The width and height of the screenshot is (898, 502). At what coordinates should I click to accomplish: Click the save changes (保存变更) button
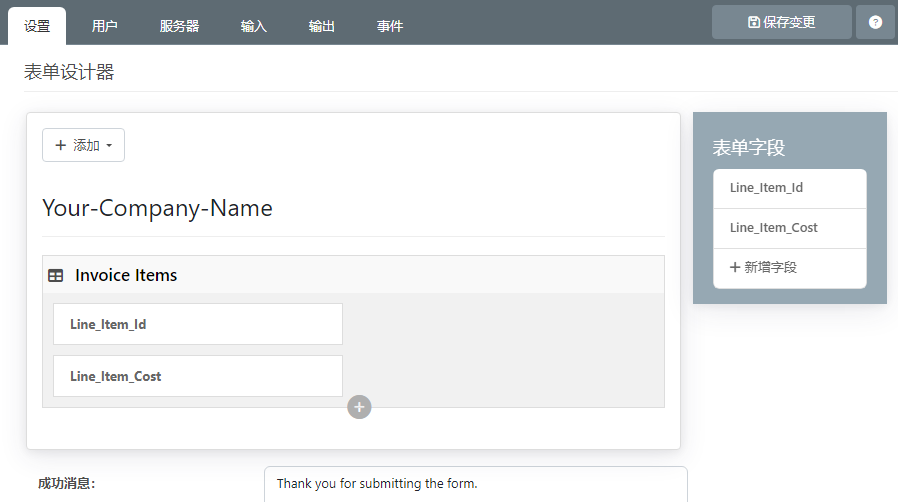coord(781,22)
